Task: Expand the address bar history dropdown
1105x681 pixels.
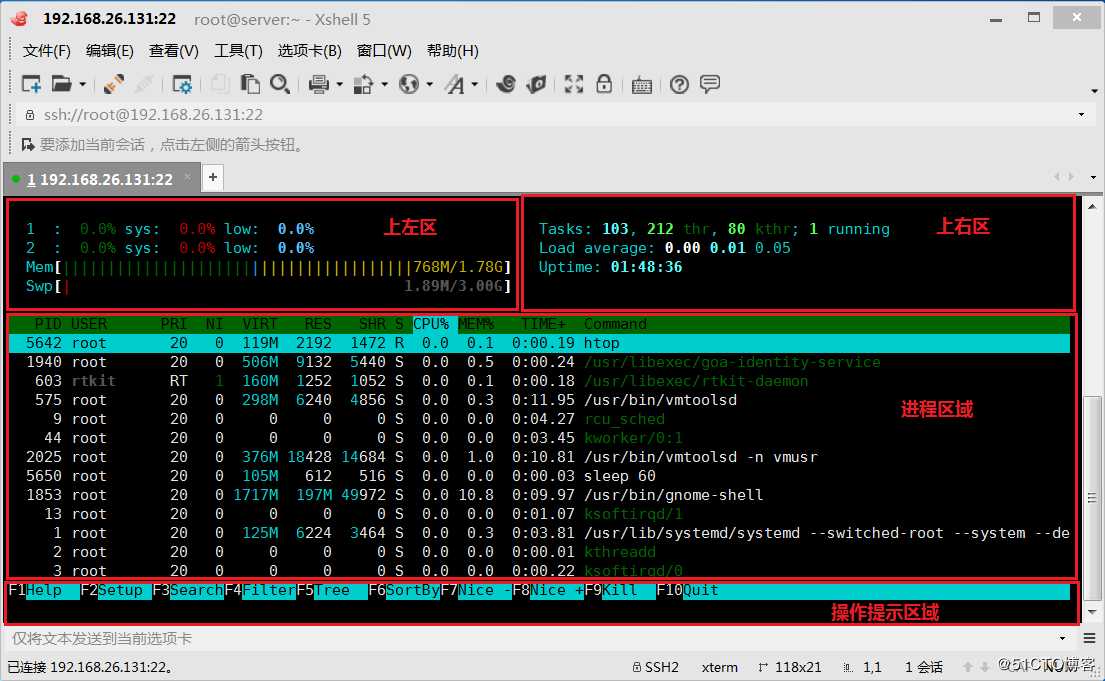Action: click(x=1081, y=115)
